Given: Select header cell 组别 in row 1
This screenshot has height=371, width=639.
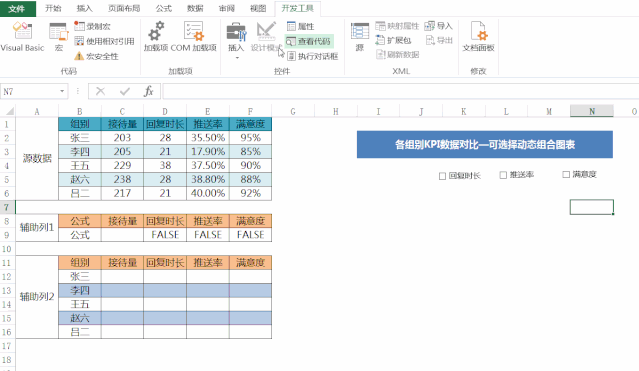Looking at the screenshot, I should coord(79,124).
